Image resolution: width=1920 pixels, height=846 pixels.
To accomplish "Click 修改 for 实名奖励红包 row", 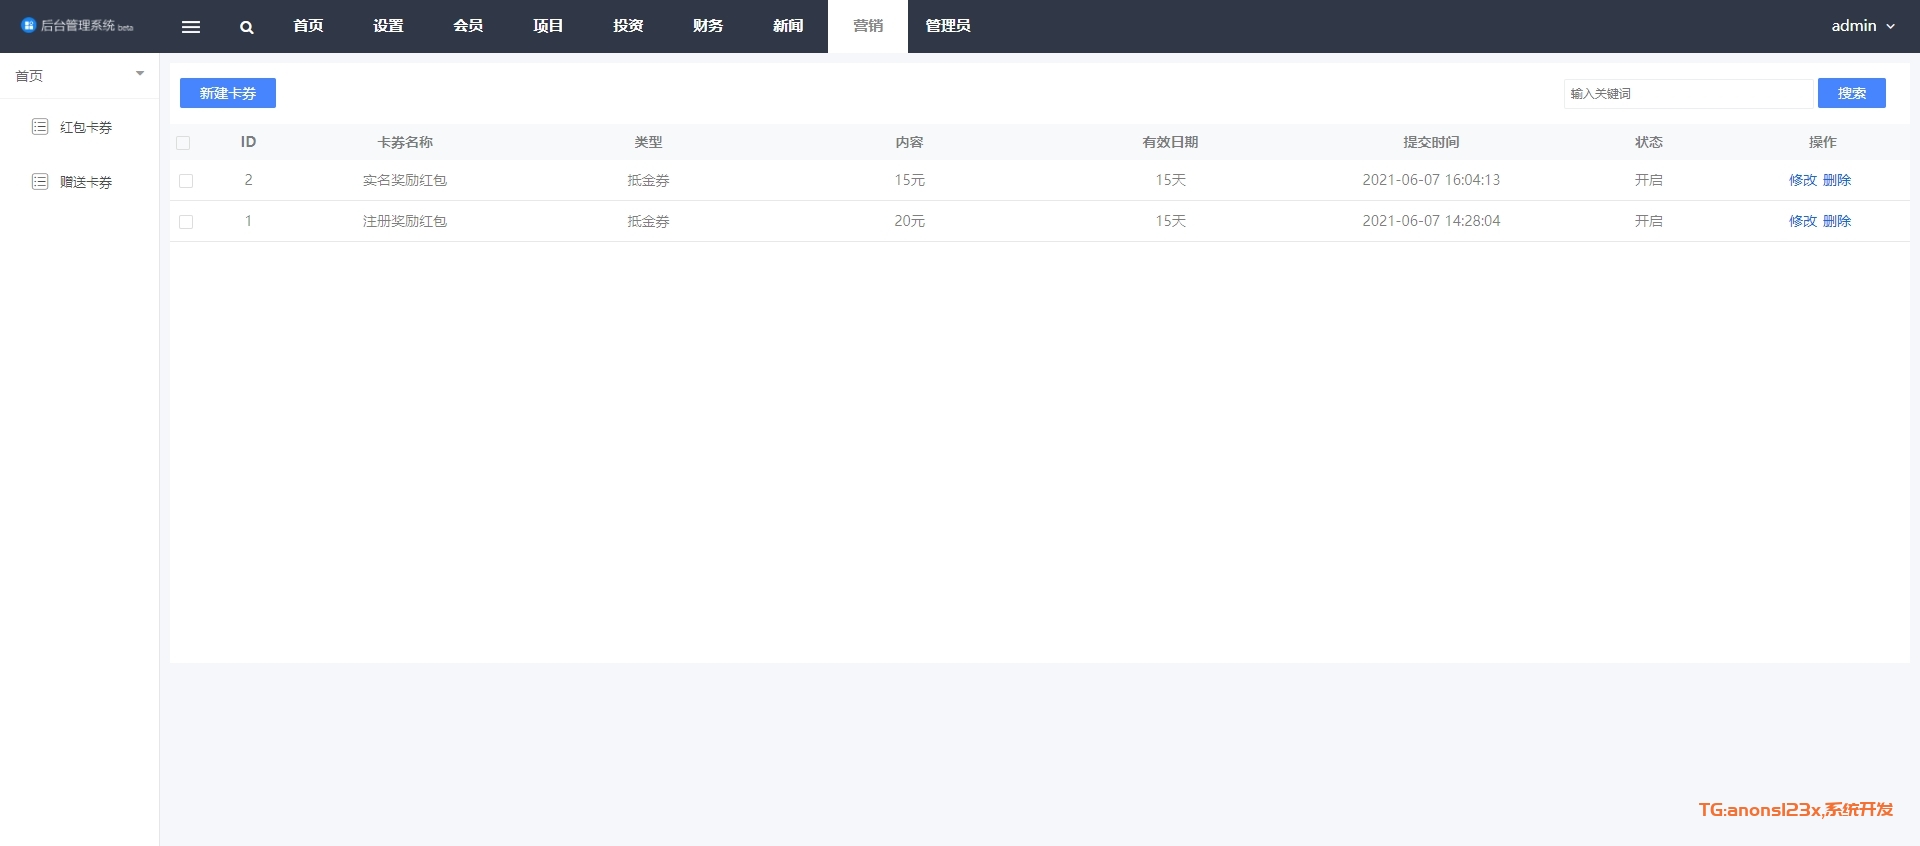I will pos(1802,180).
